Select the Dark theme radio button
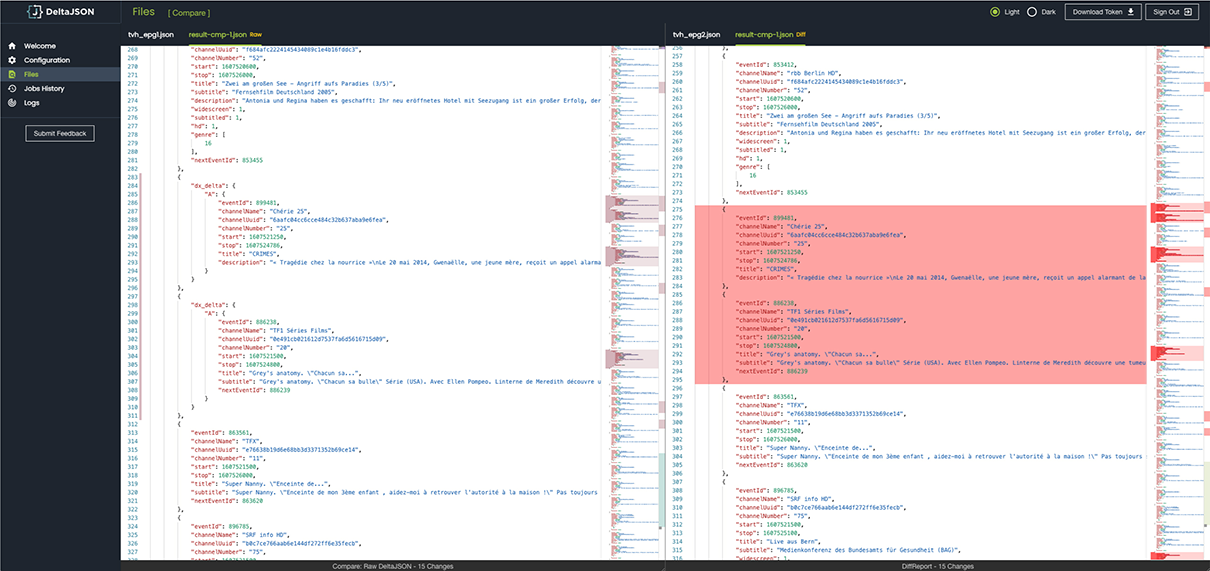The height and width of the screenshot is (571, 1210). 1032,12
